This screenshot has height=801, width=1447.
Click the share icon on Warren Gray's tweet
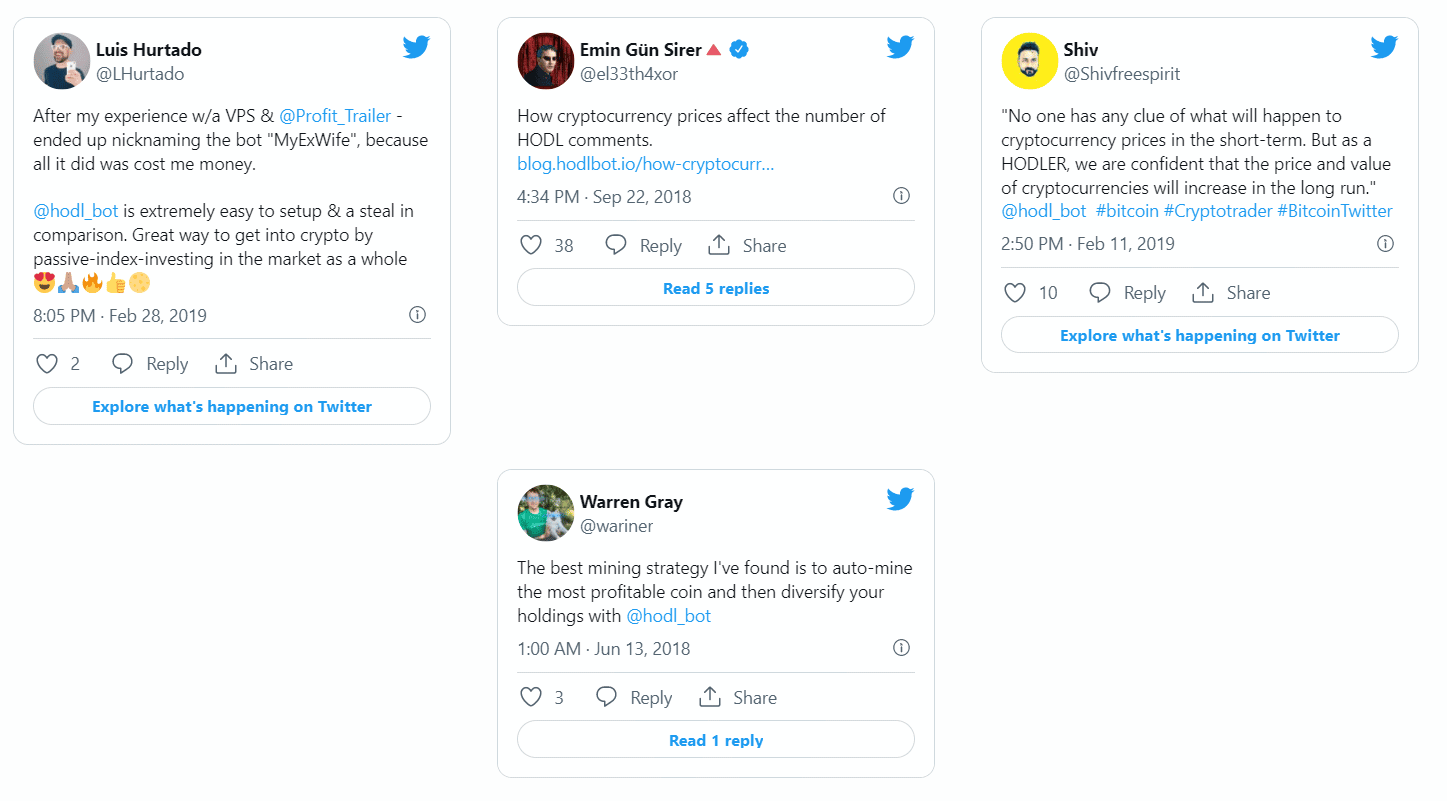click(x=711, y=697)
